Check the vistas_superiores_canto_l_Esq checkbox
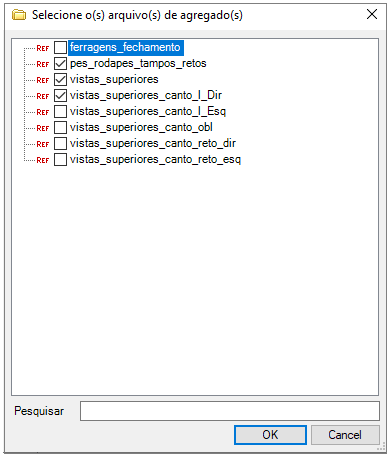 click(60, 112)
